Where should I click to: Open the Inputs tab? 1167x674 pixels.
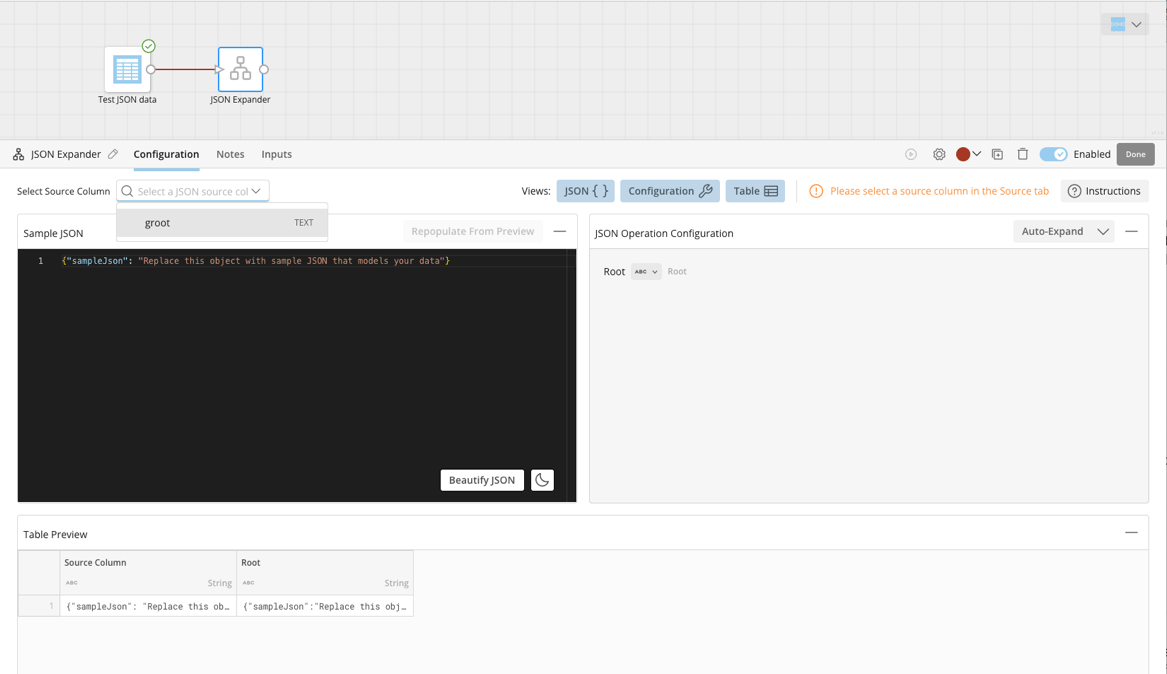coord(276,154)
